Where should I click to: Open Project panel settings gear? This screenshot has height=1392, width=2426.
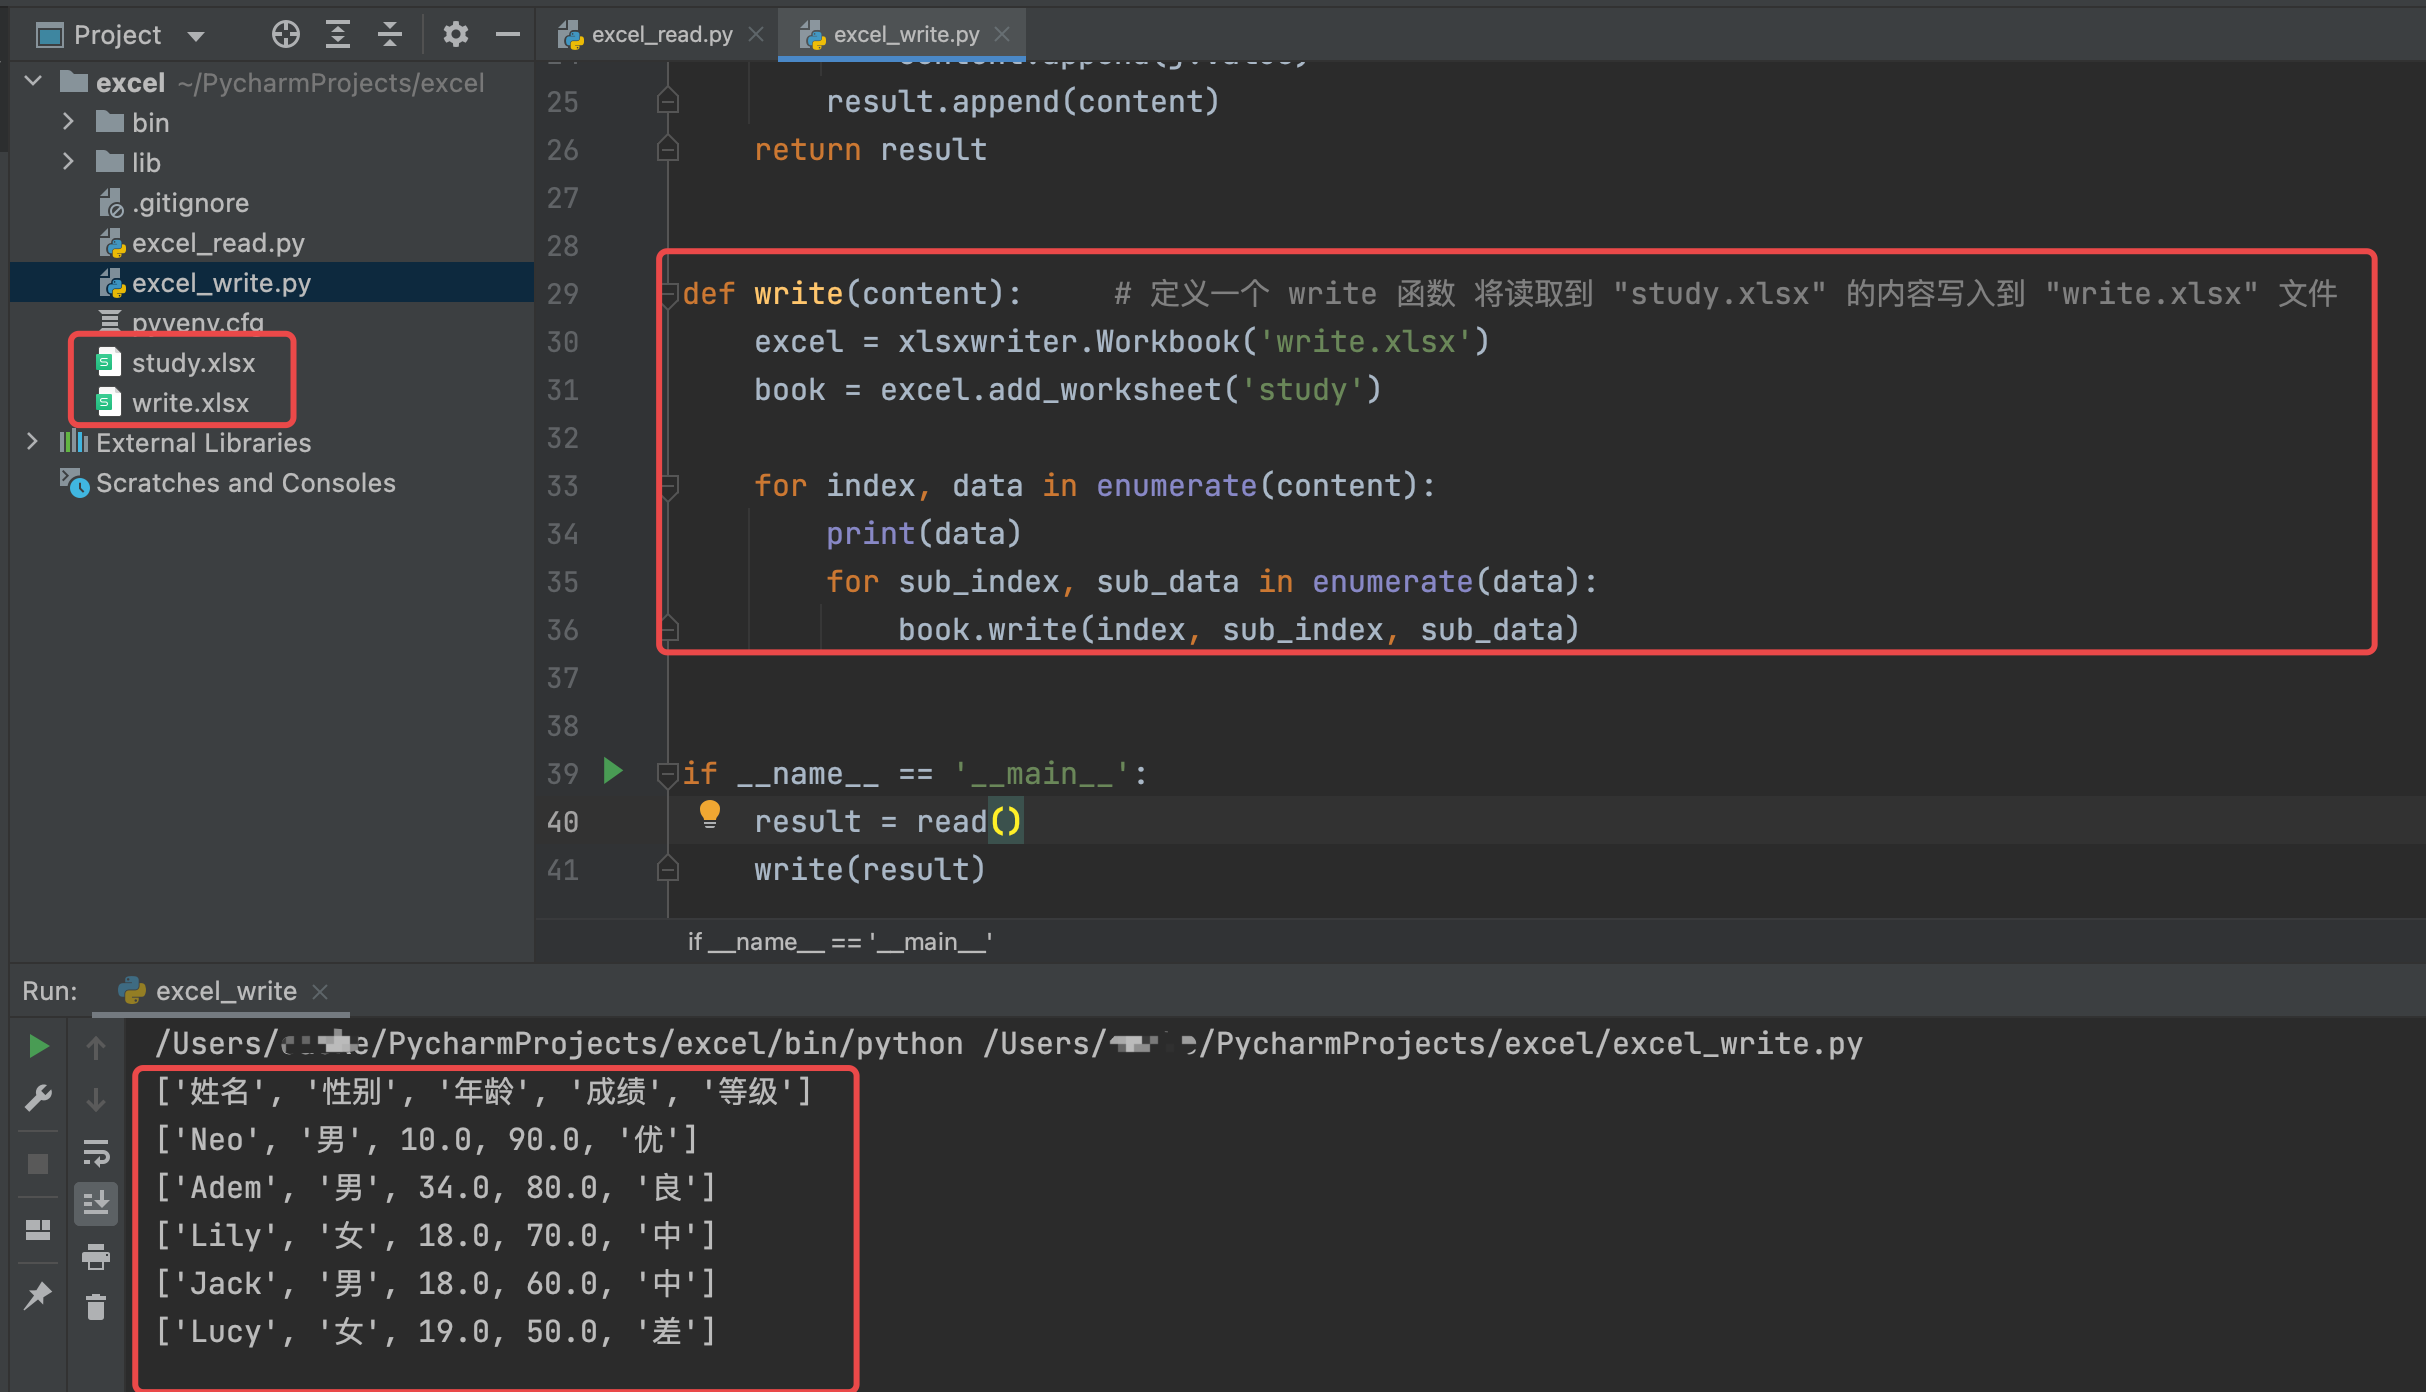456,34
